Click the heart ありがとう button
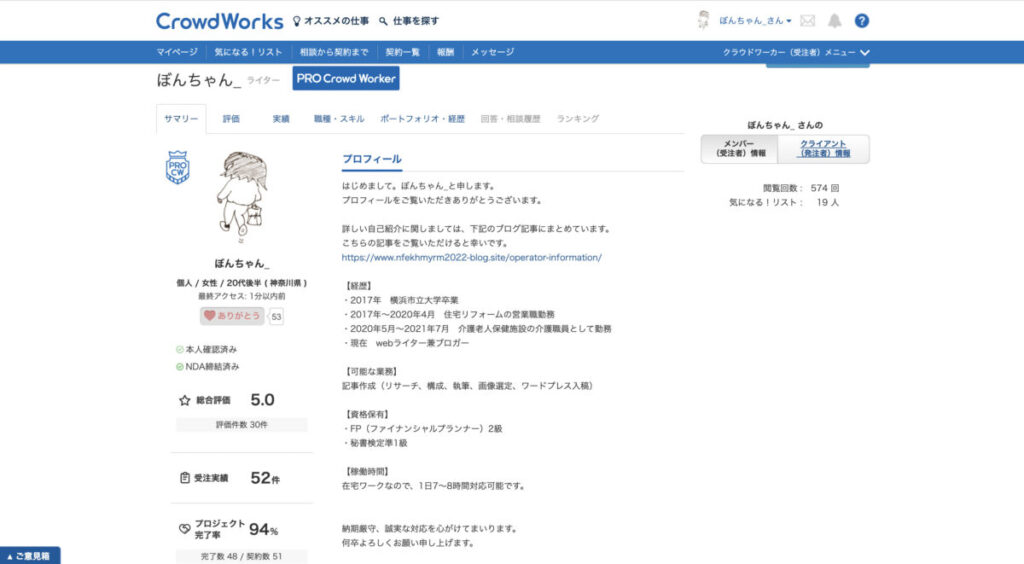The image size is (1024, 564). [232, 316]
